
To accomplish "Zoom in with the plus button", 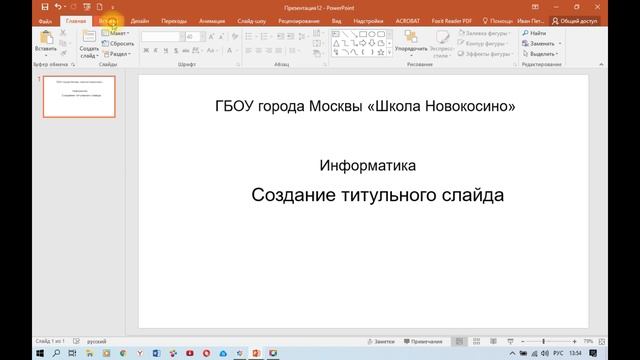I will coord(574,341).
